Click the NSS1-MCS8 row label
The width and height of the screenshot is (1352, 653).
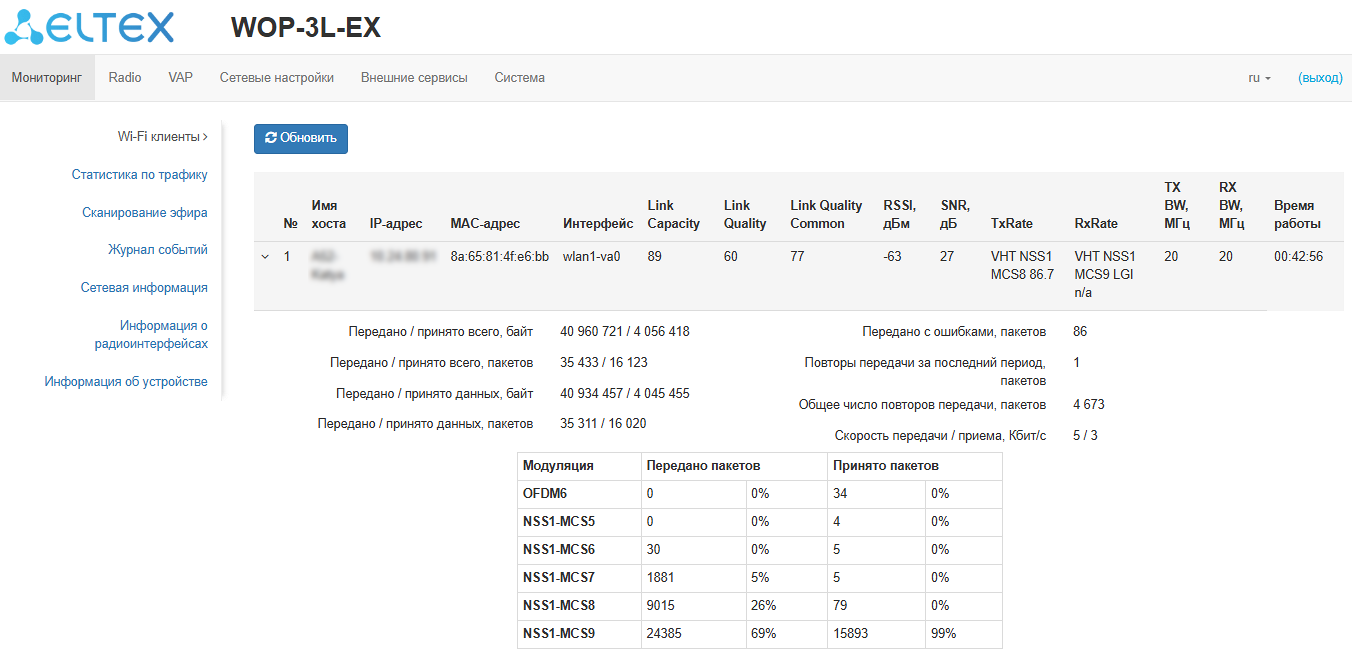coord(559,606)
